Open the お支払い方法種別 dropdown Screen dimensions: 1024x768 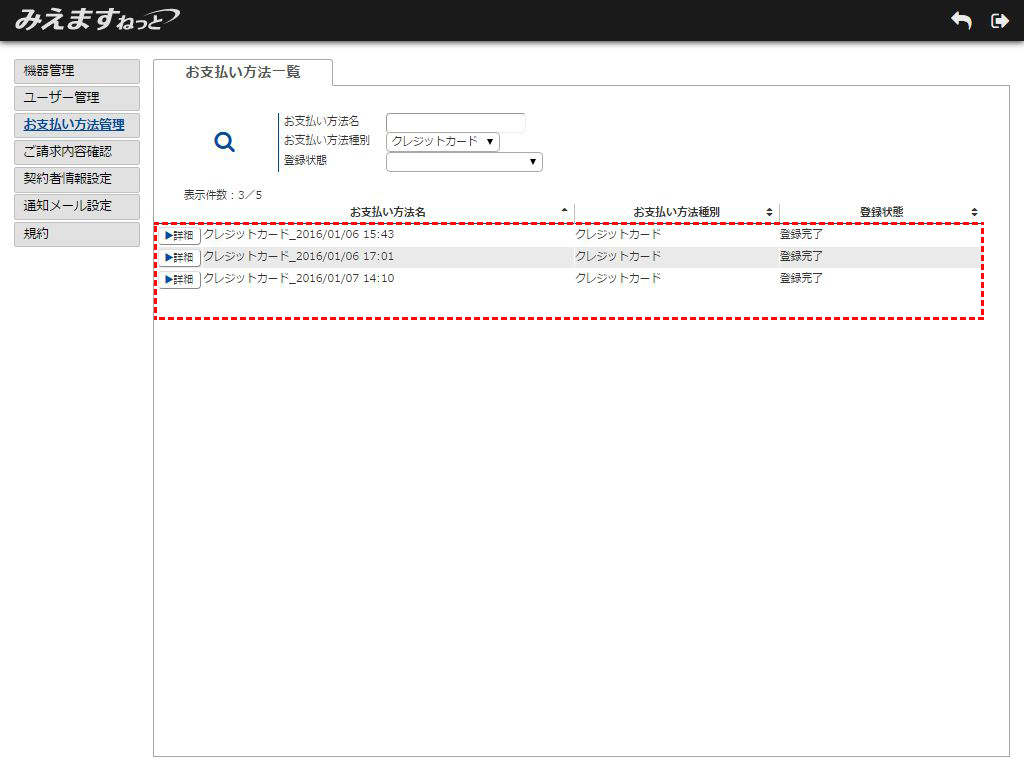(443, 142)
